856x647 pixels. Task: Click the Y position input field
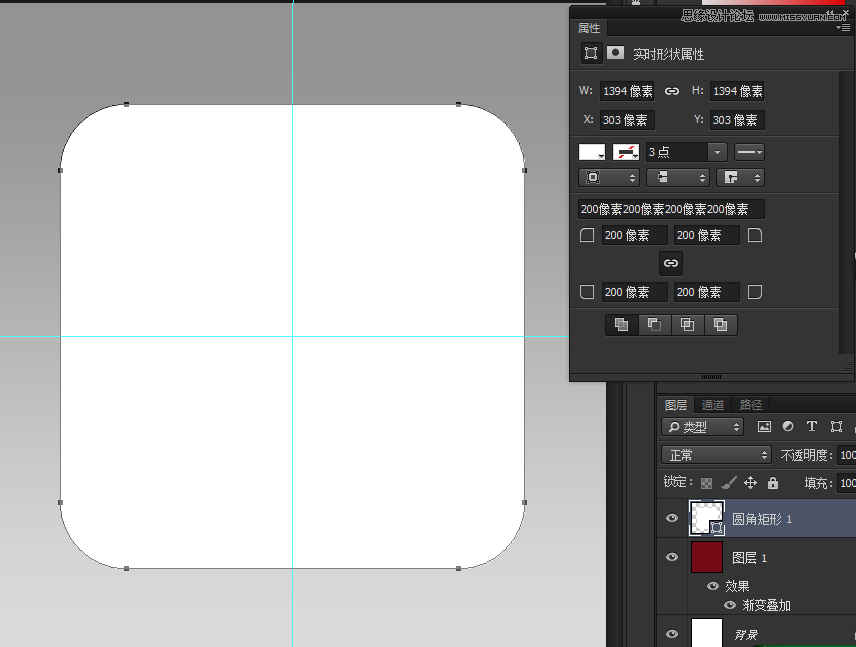[737, 120]
